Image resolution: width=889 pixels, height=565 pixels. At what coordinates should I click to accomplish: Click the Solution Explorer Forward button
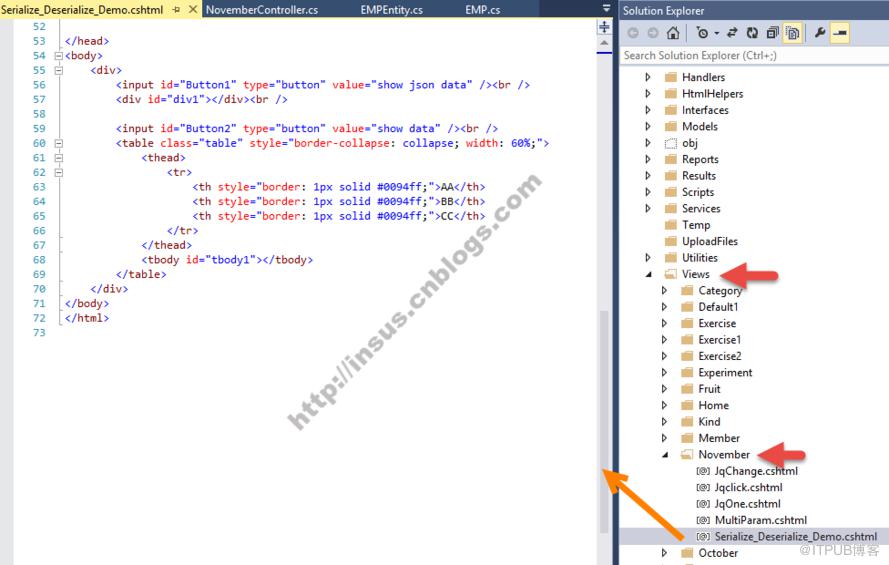[x=653, y=33]
